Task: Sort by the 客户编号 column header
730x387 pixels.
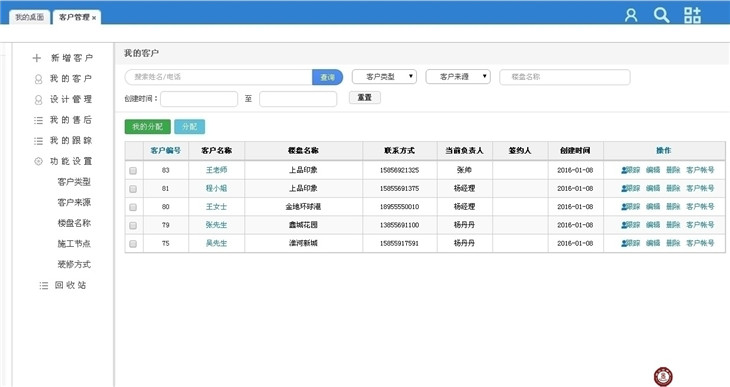Action: [166, 150]
